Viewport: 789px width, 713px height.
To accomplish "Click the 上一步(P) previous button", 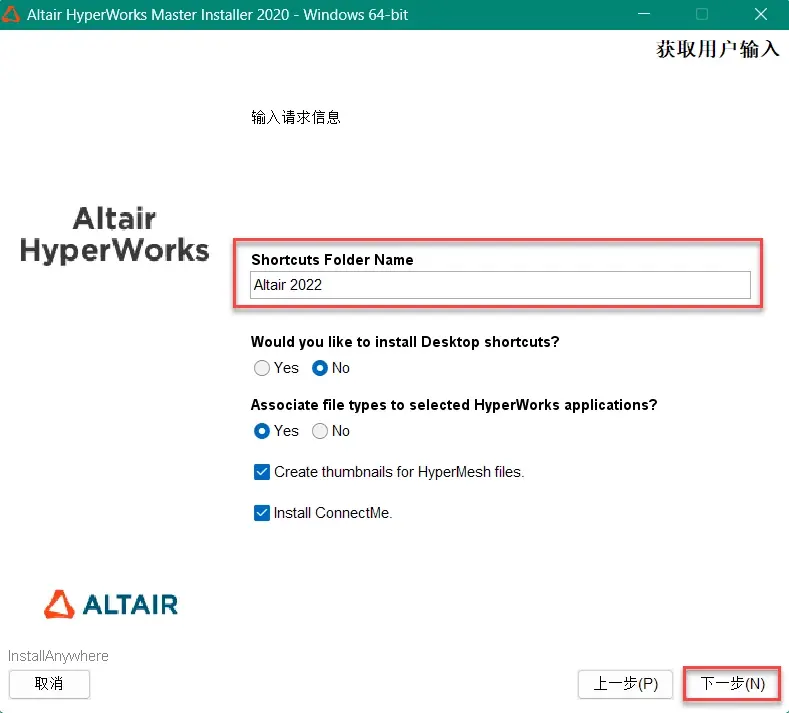I will pos(625,683).
